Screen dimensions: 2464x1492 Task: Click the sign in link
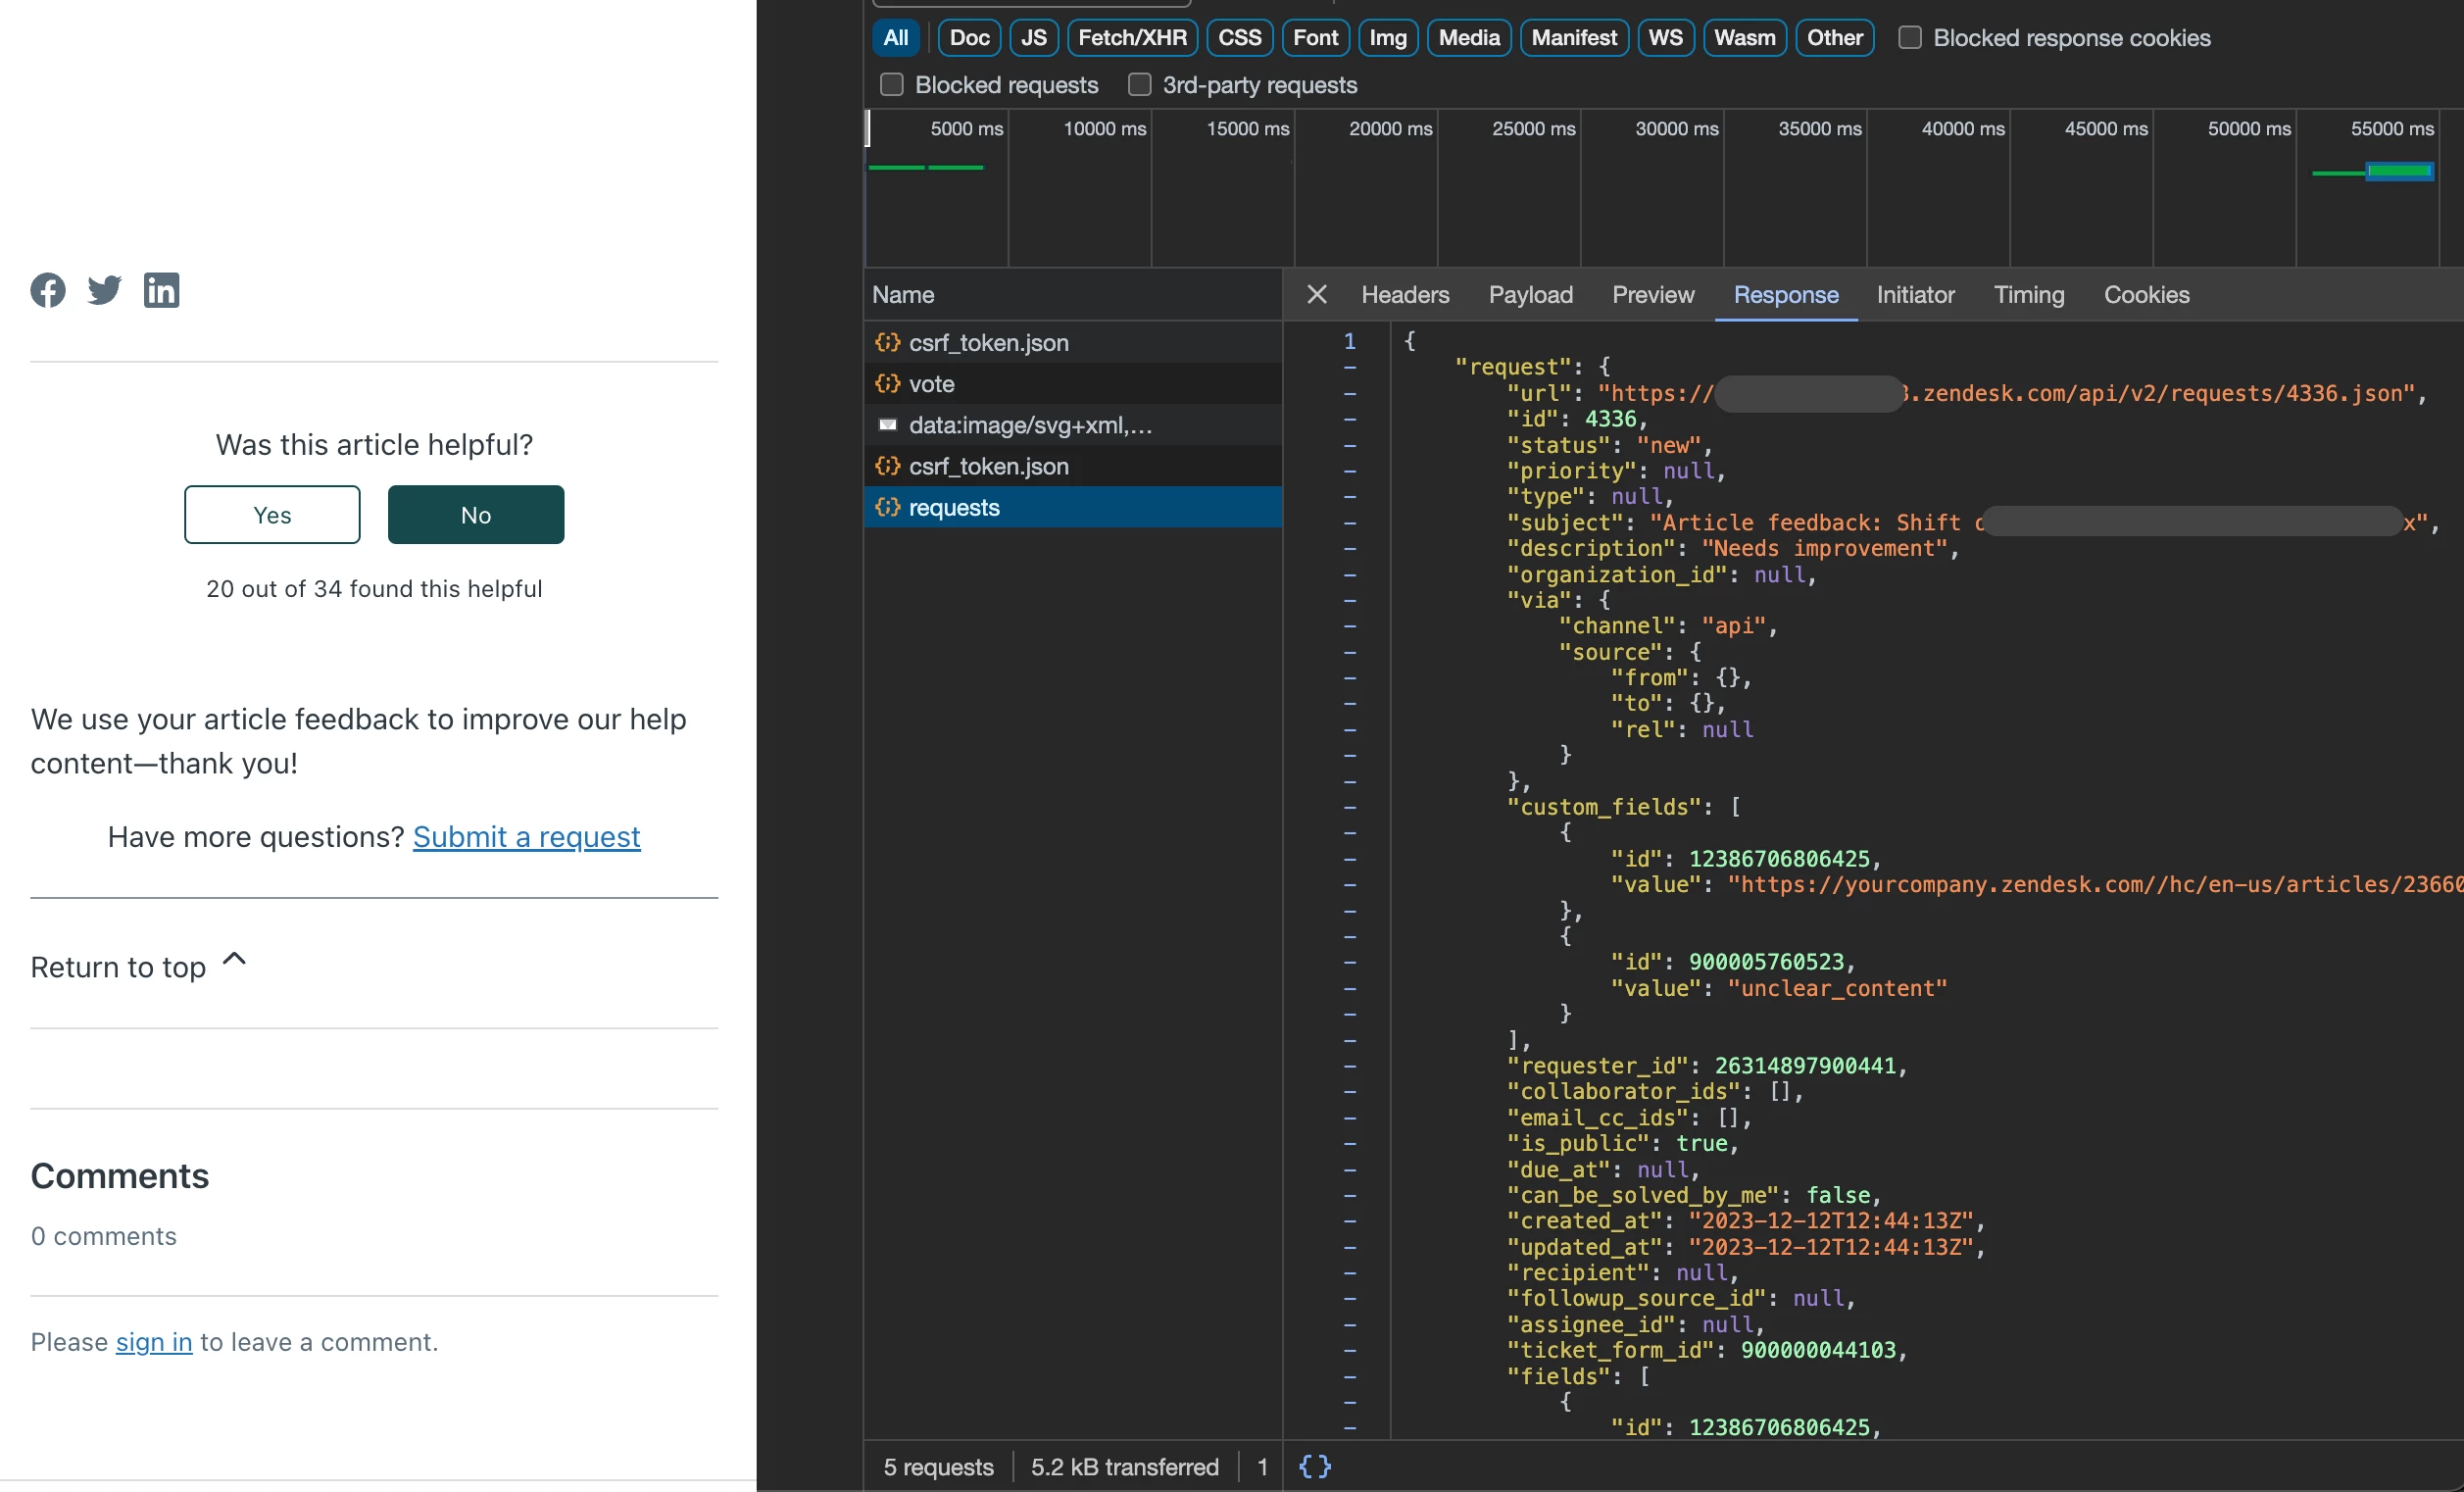154,1342
